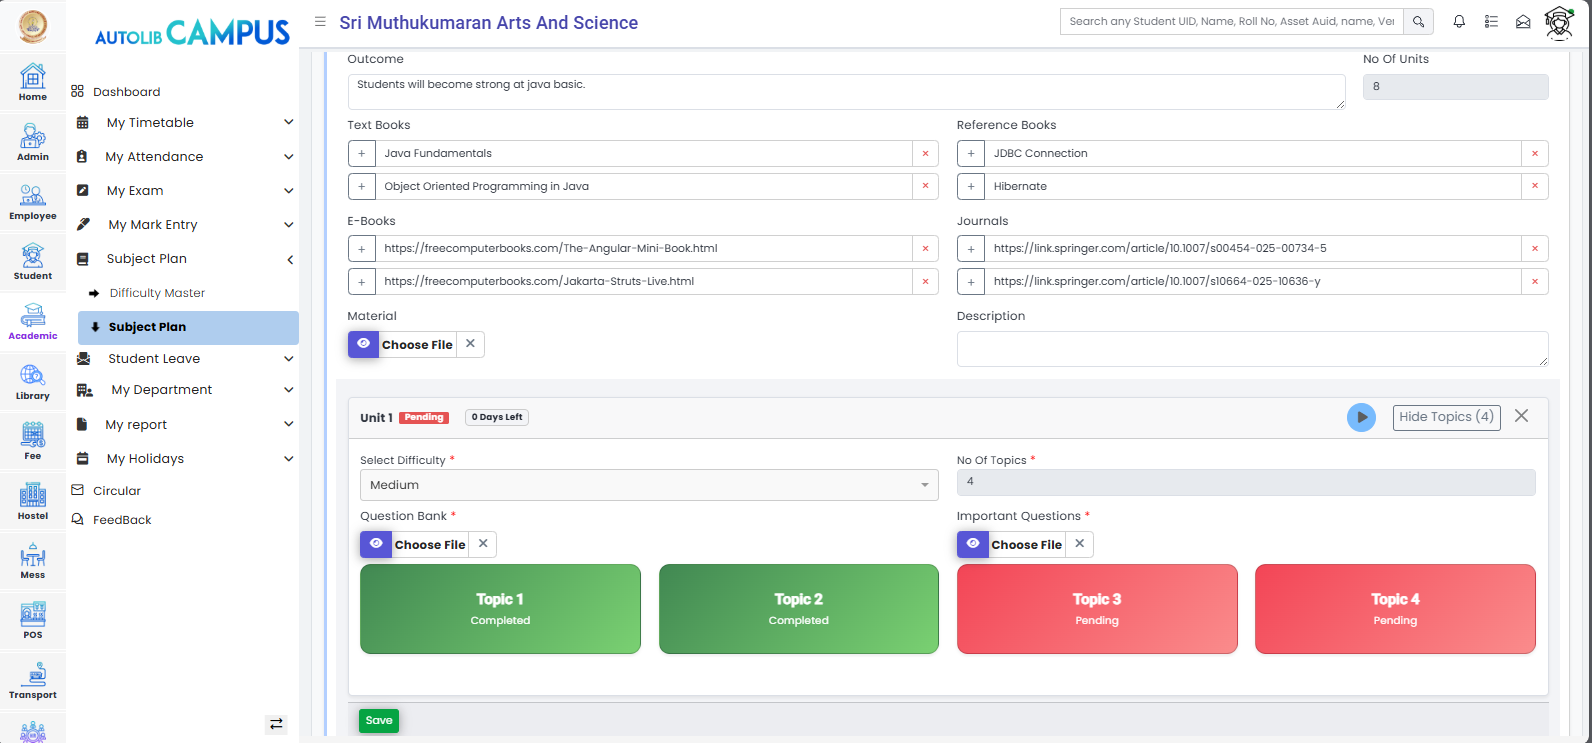Open Difficulty Master menu item
Viewport: 1592px width, 743px height.
[157, 293]
